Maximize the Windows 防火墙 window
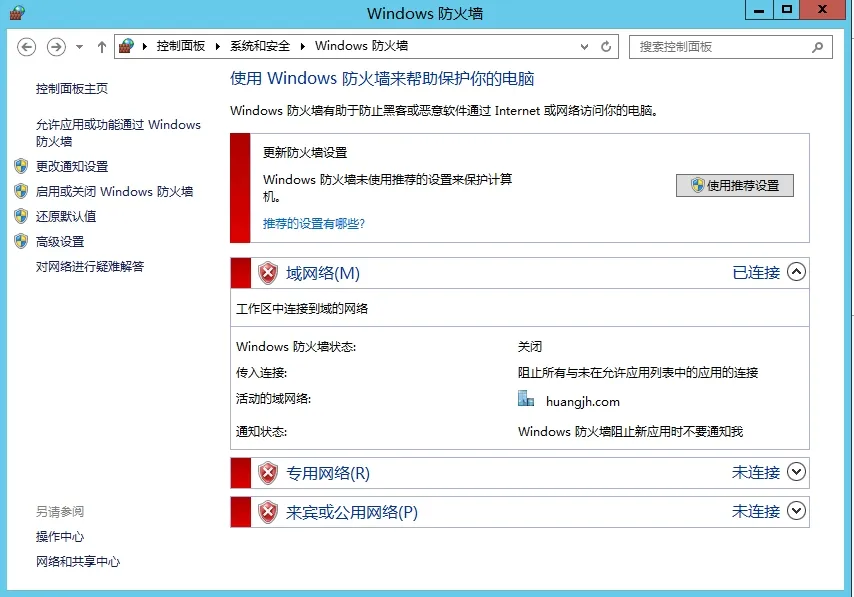Image resolution: width=854 pixels, height=597 pixels. point(786,10)
